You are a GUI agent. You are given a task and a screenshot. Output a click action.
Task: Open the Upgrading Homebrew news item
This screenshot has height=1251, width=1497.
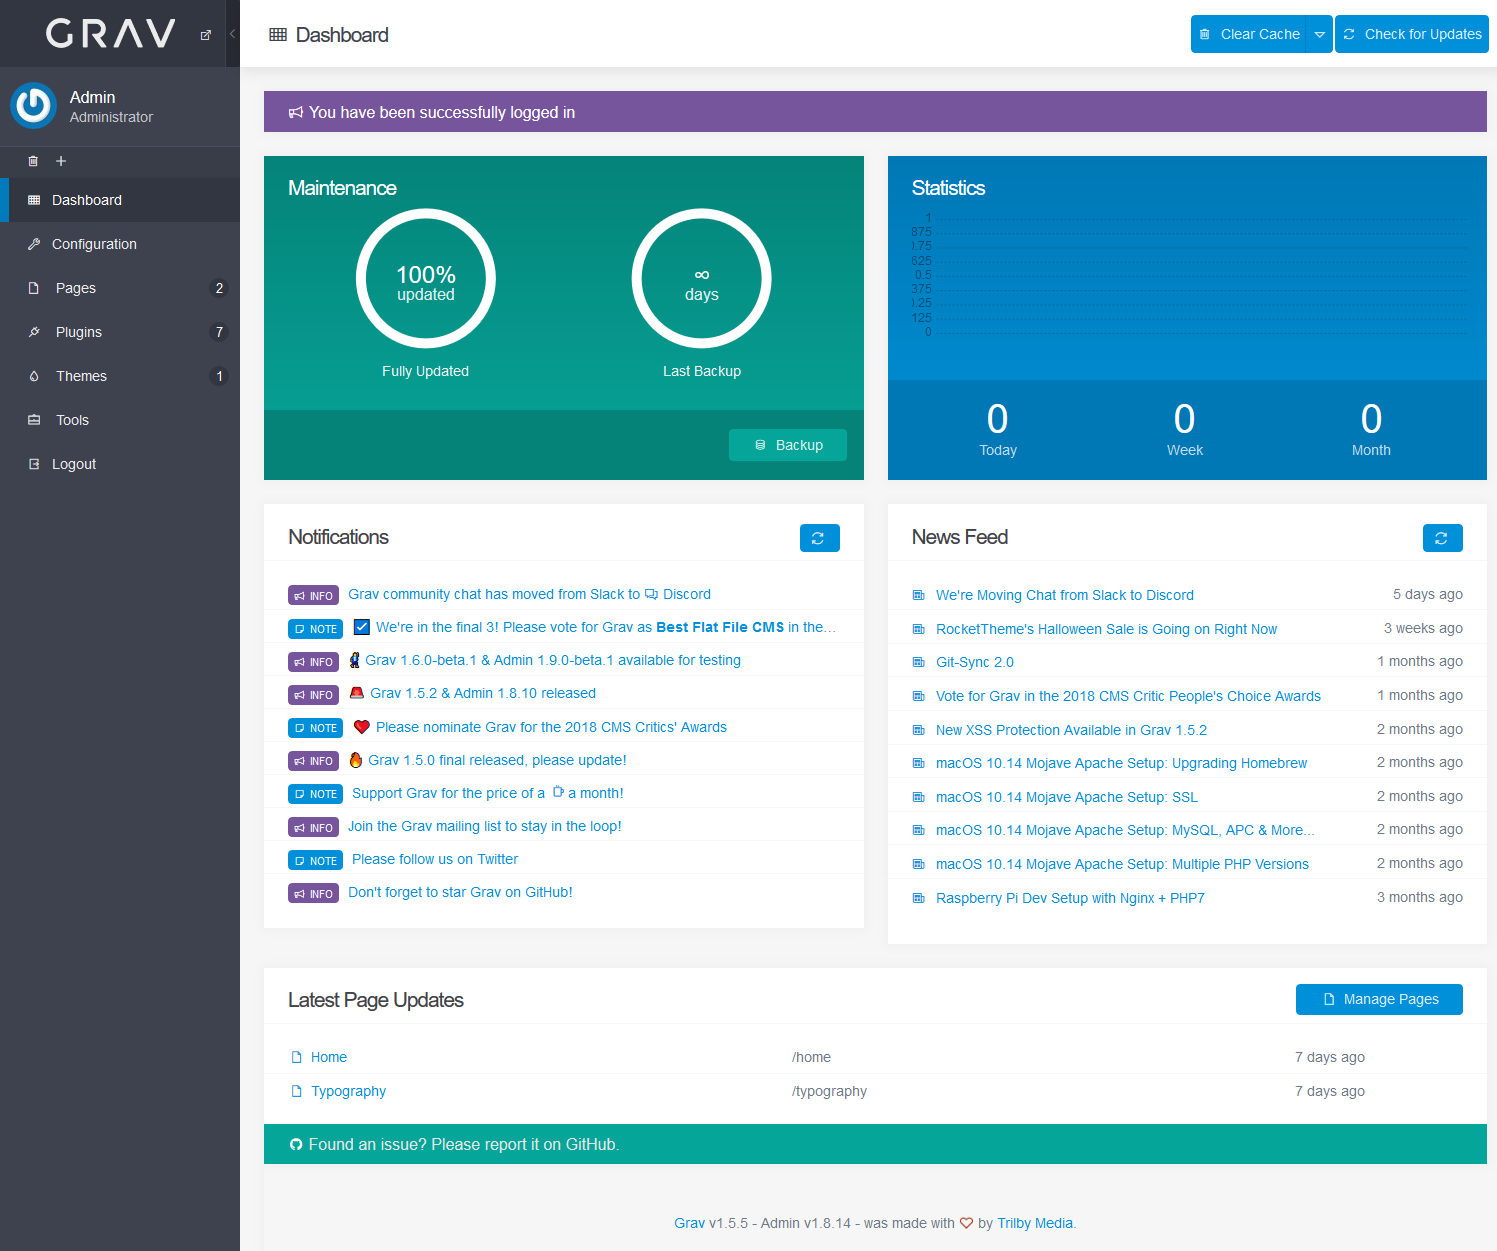click(x=1121, y=763)
